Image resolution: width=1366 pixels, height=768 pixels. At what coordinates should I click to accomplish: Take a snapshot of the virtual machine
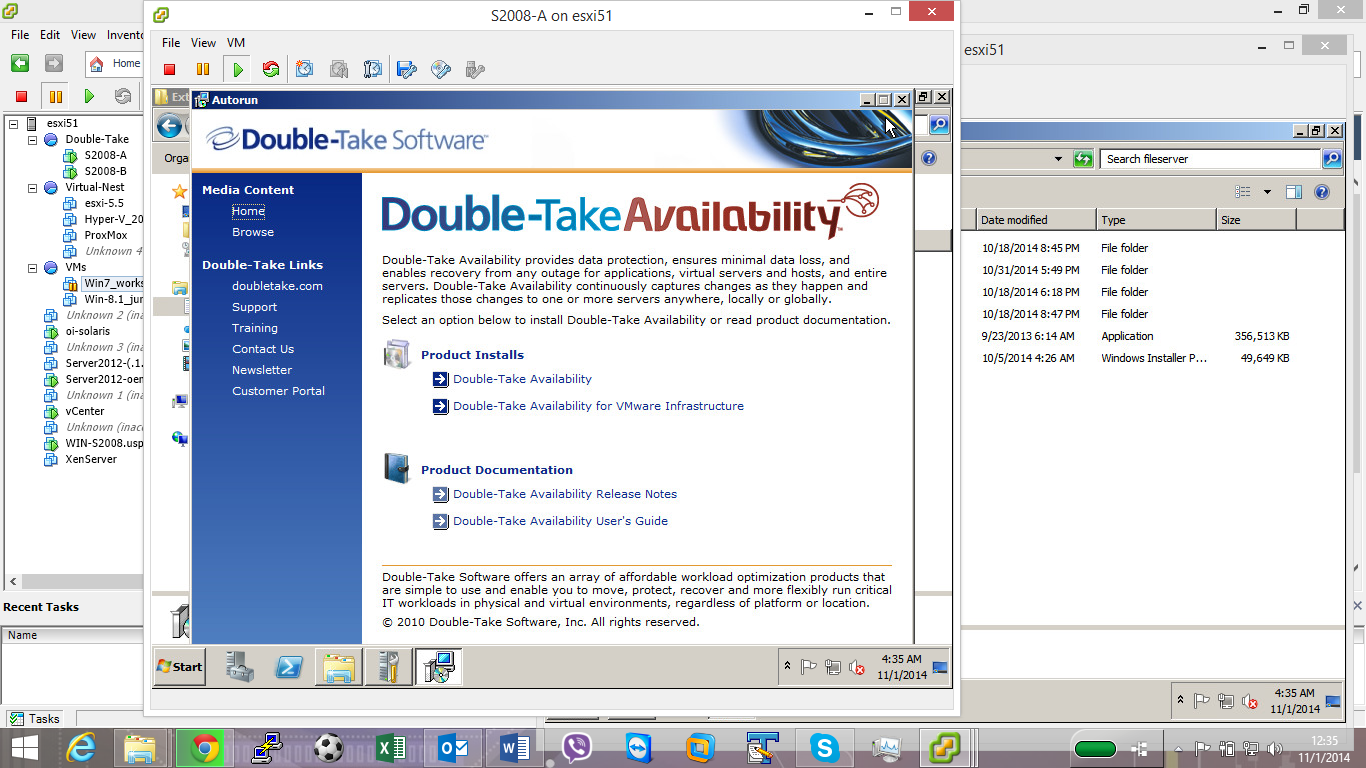pos(305,69)
